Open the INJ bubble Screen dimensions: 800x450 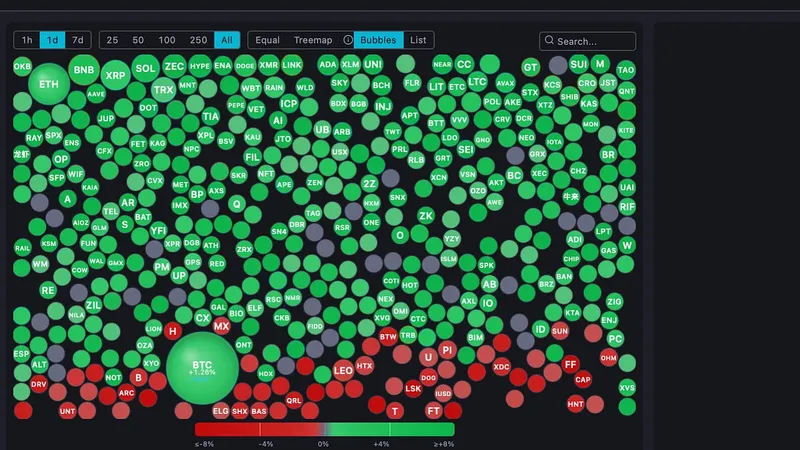pyautogui.click(x=383, y=106)
